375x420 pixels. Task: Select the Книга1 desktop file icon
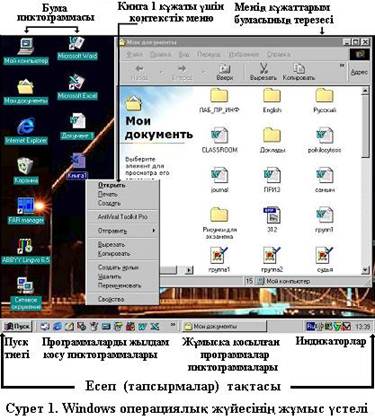77,166
